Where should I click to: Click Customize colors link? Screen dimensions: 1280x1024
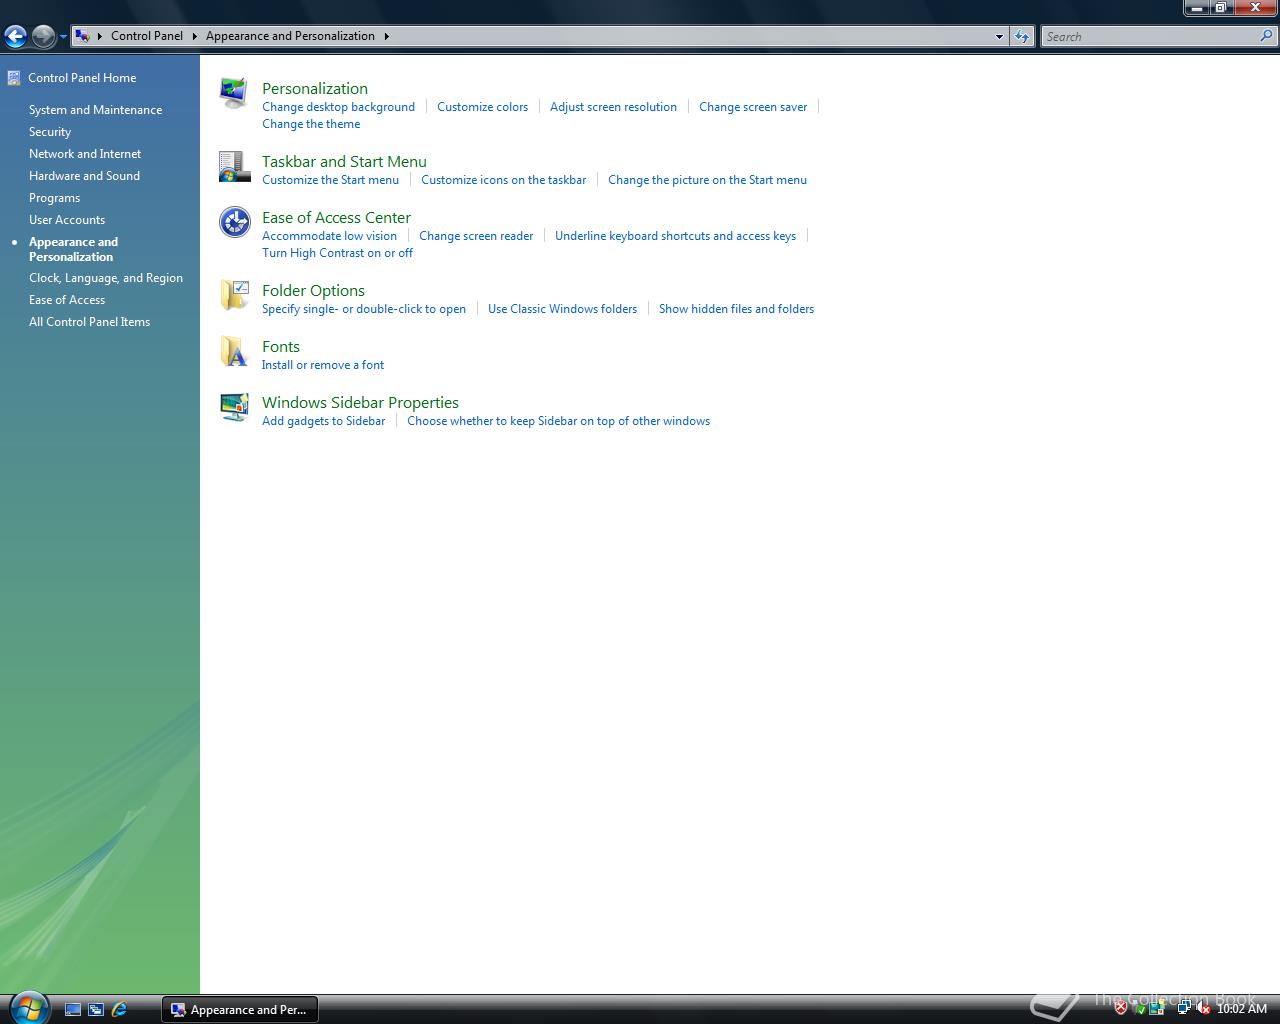(x=482, y=107)
